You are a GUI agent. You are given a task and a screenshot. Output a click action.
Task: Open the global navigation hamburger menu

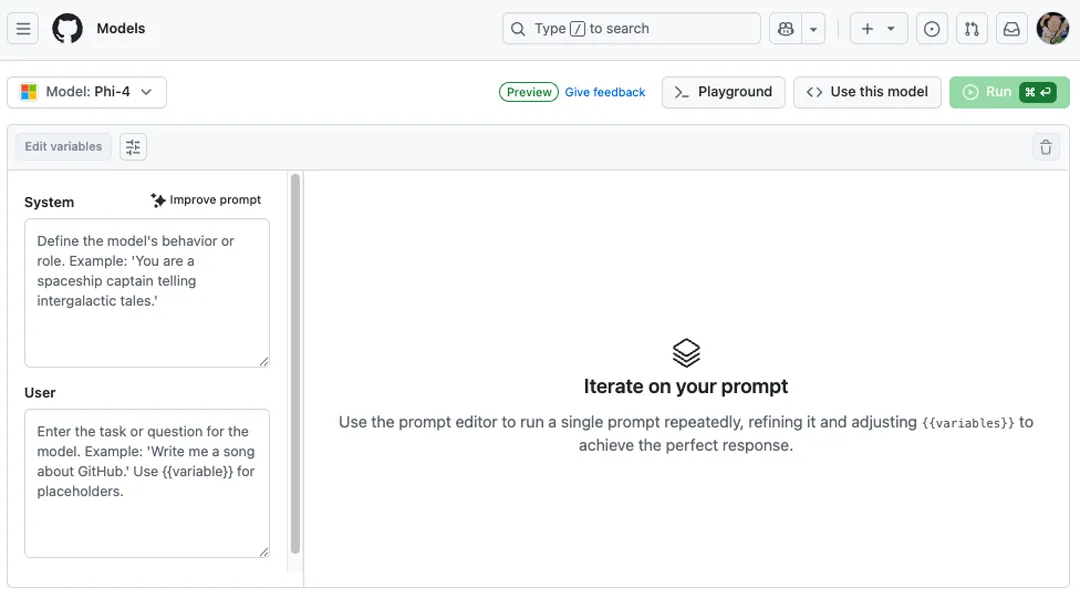click(x=23, y=28)
